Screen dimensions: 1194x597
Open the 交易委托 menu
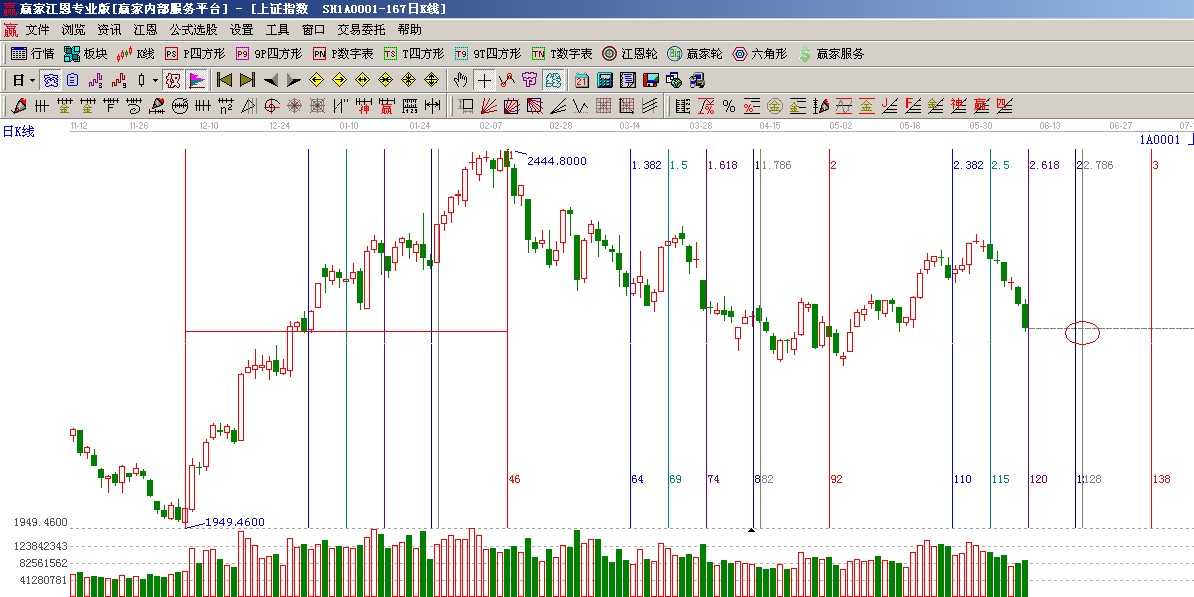coord(361,30)
